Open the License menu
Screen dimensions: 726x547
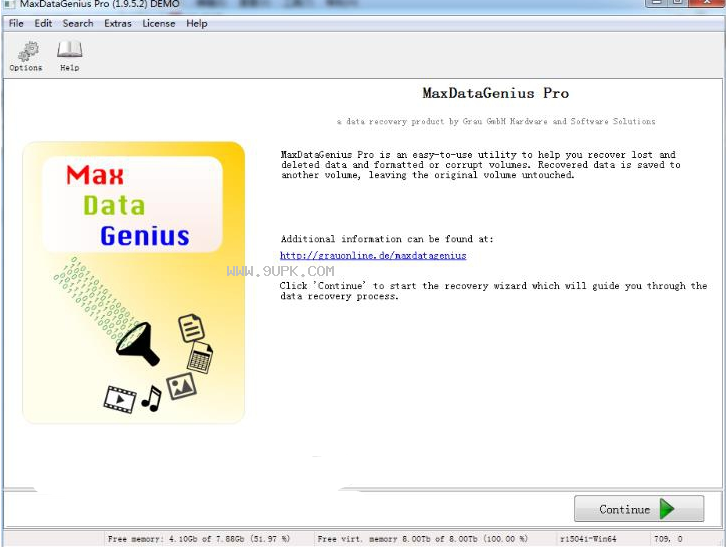(159, 23)
